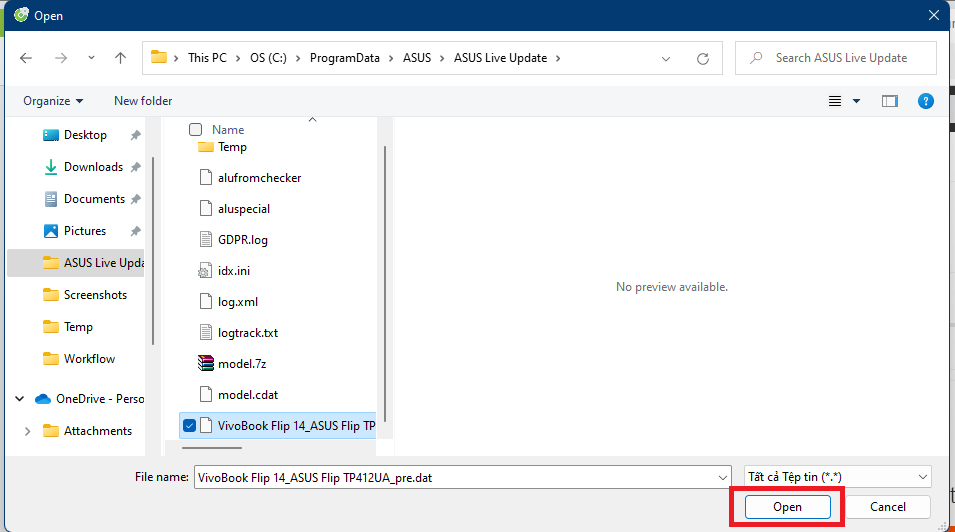Click the pin icon next to Documents

pos(135,199)
